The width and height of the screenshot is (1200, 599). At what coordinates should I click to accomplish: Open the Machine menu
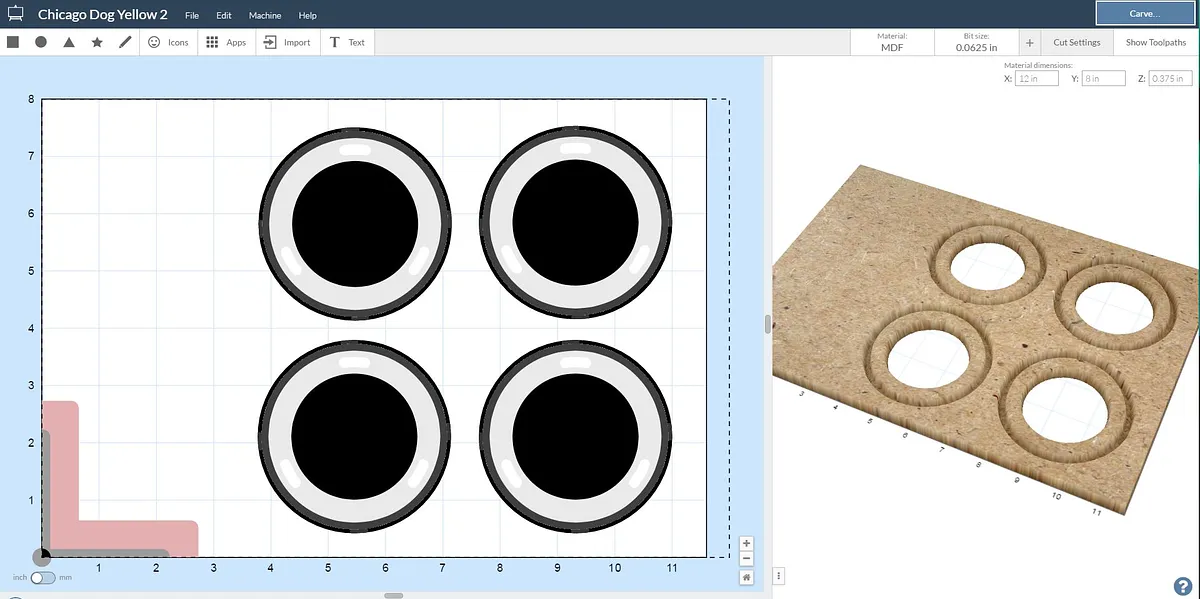[x=264, y=15]
